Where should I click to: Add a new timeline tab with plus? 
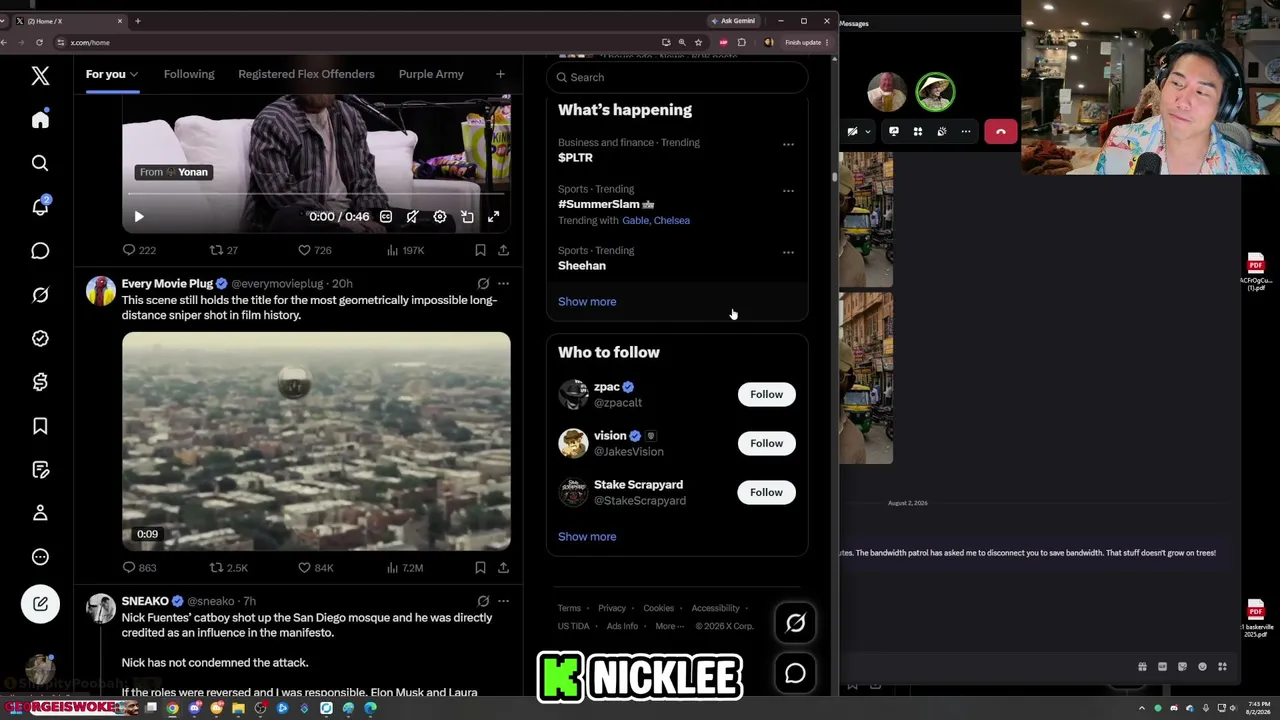(500, 74)
